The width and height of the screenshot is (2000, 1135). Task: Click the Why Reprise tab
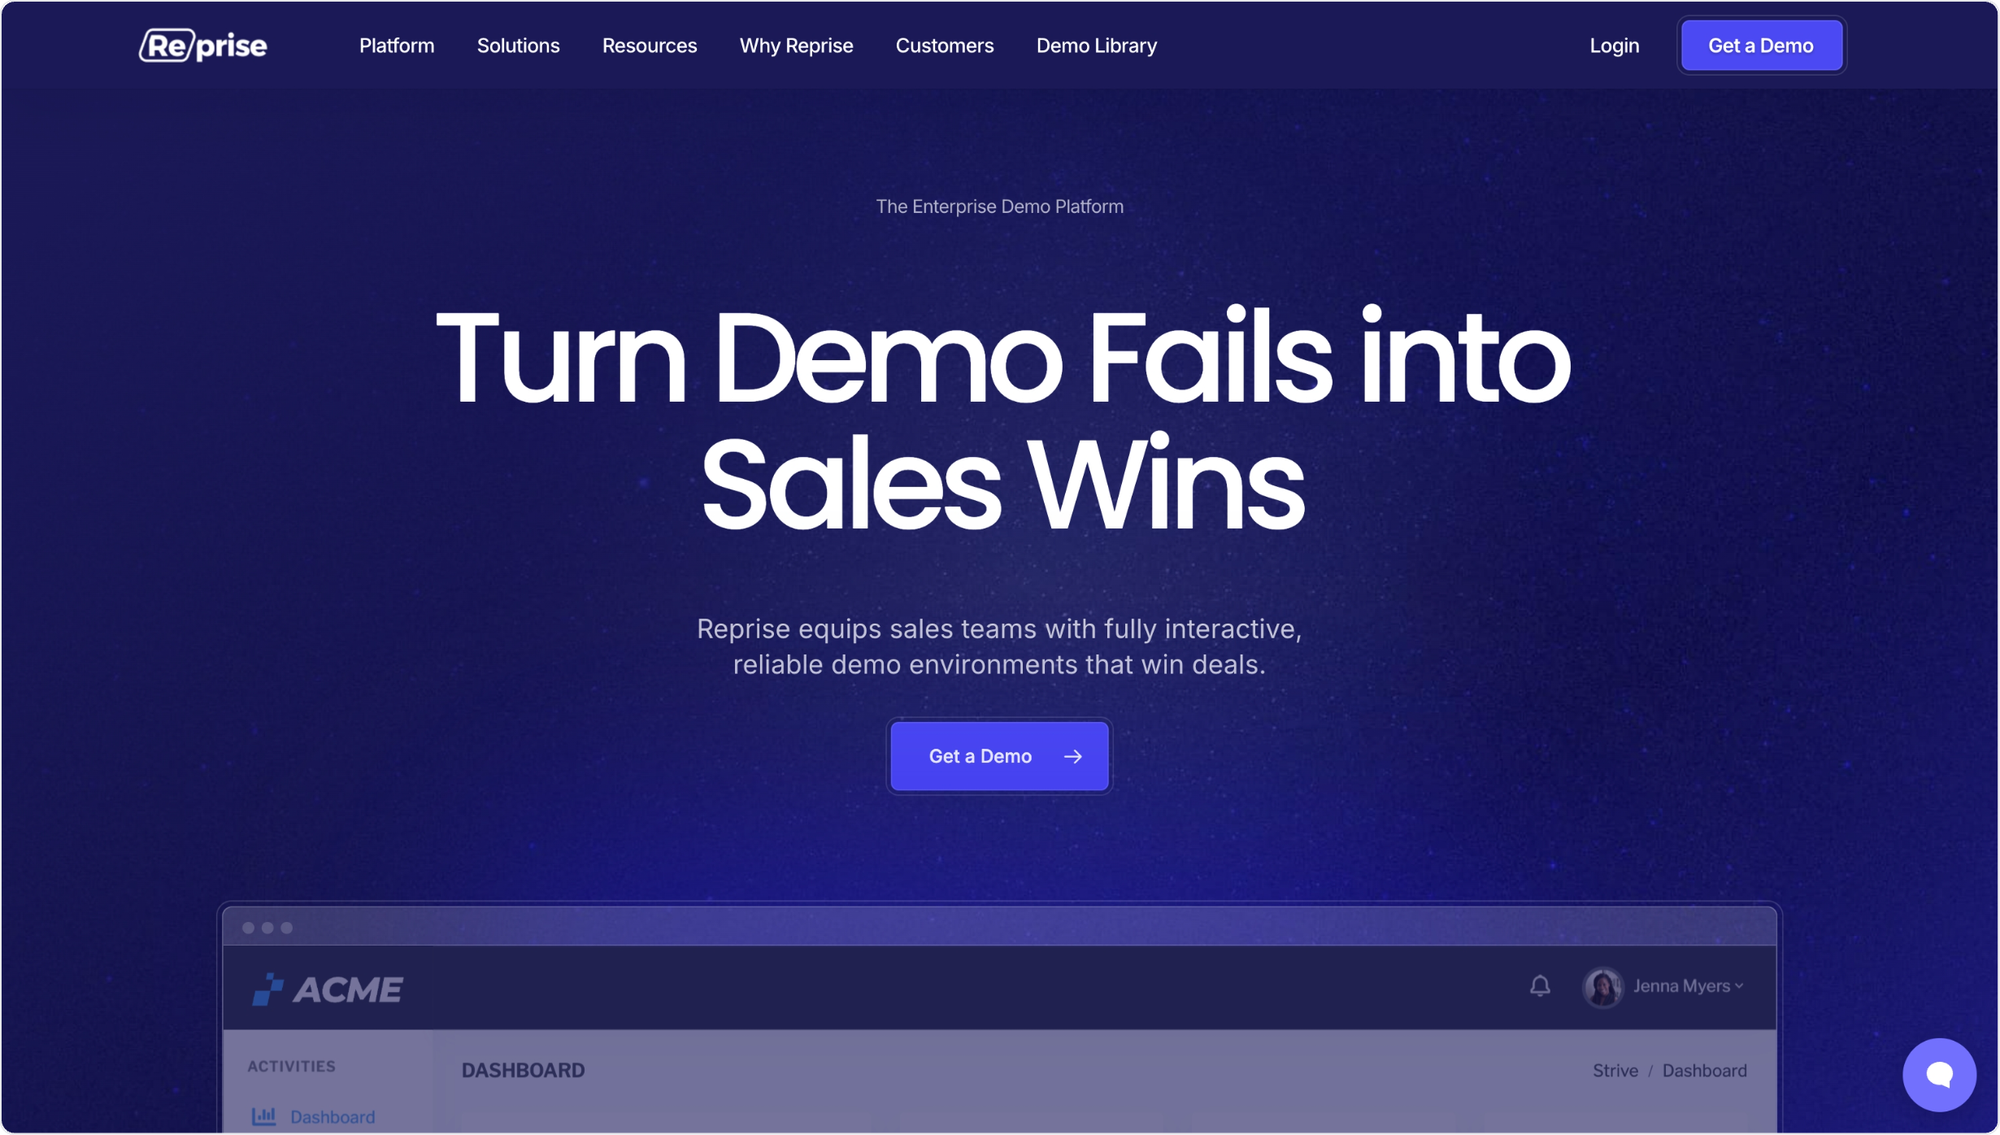click(797, 45)
